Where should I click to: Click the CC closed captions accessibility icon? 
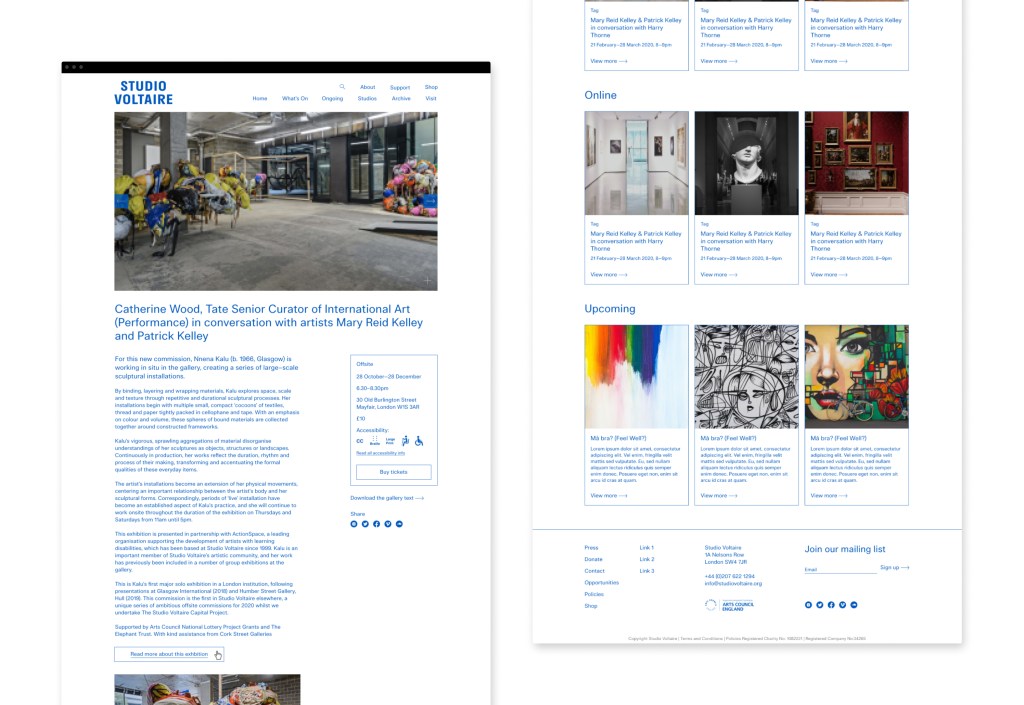click(x=360, y=440)
